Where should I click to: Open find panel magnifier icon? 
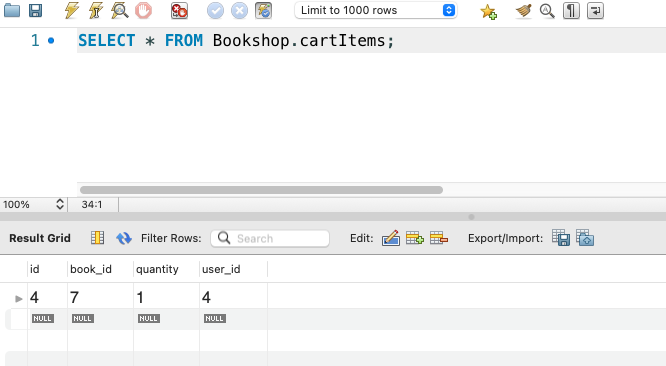click(x=547, y=11)
